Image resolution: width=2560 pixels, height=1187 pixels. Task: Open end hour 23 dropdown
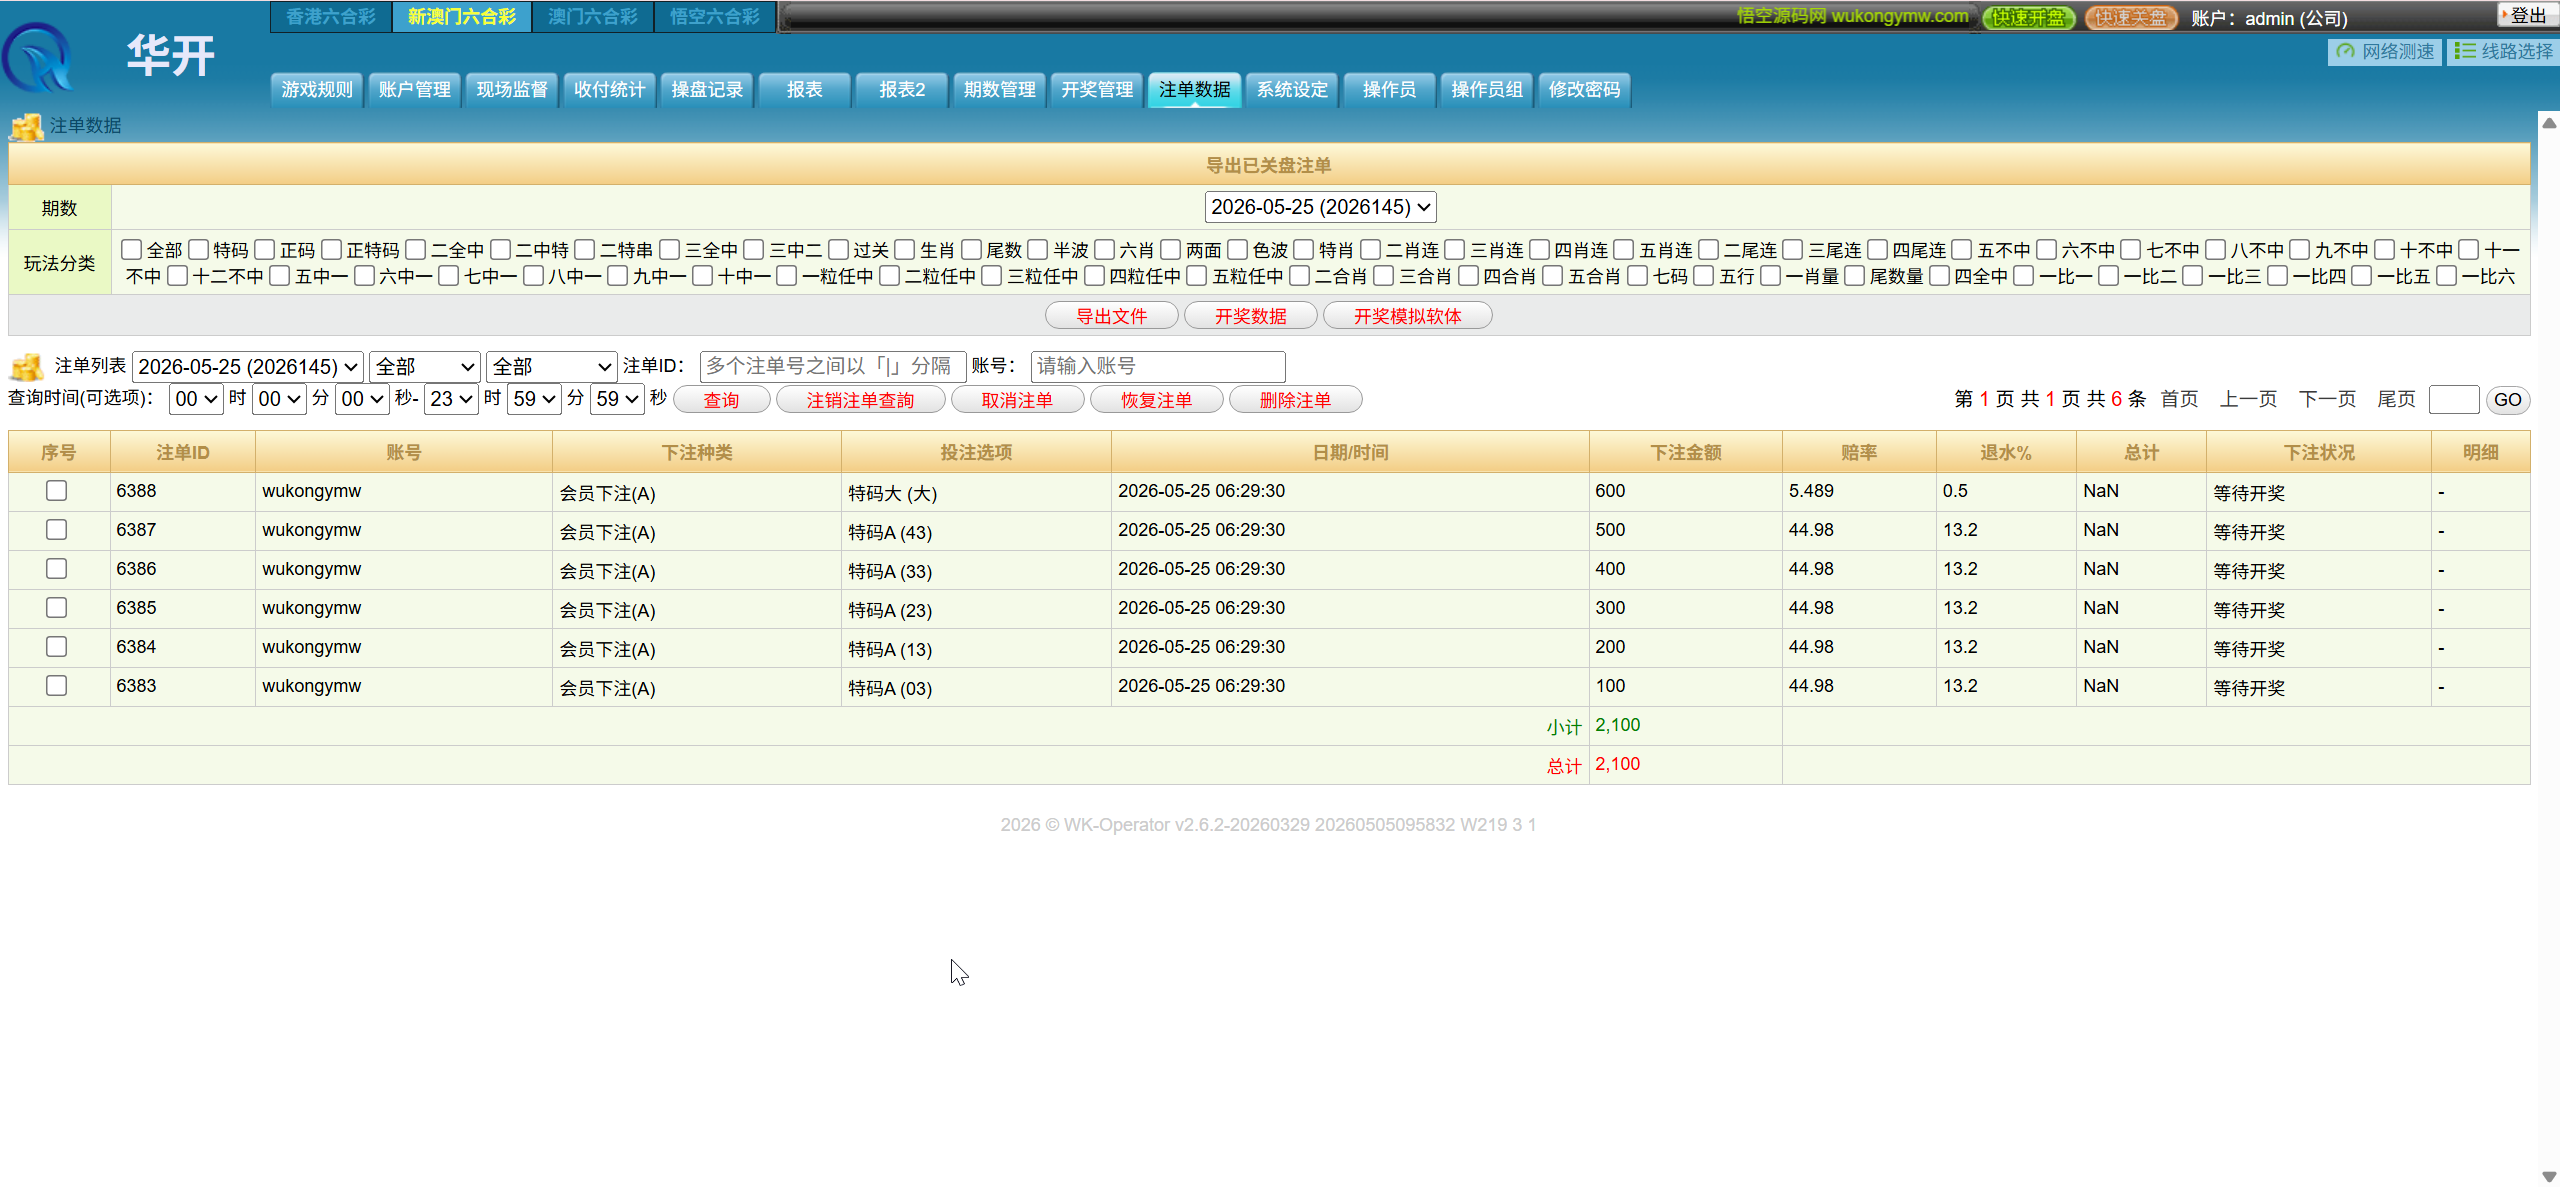(x=451, y=399)
